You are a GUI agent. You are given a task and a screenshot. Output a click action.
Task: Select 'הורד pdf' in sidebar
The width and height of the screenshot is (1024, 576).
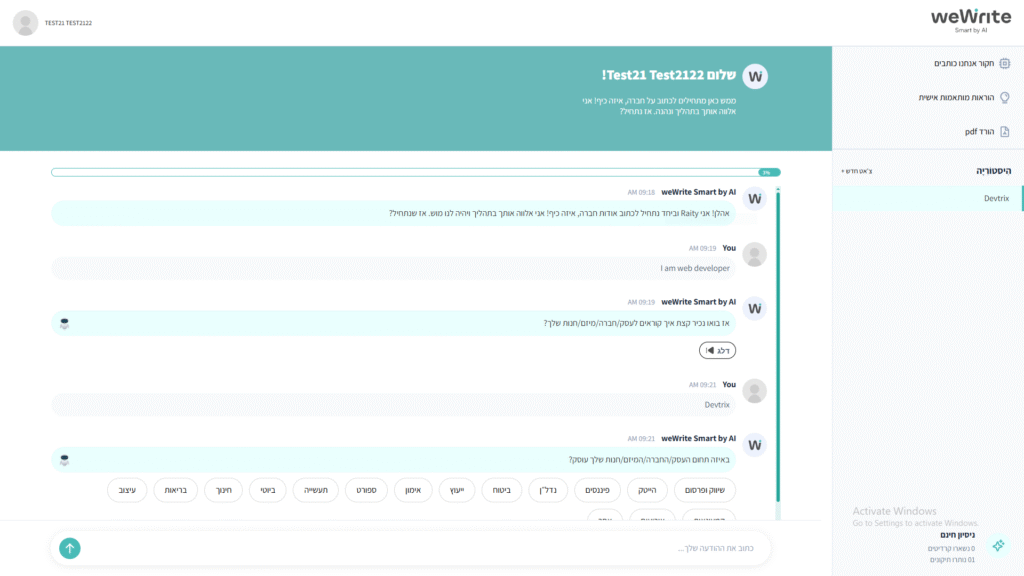[980, 131]
